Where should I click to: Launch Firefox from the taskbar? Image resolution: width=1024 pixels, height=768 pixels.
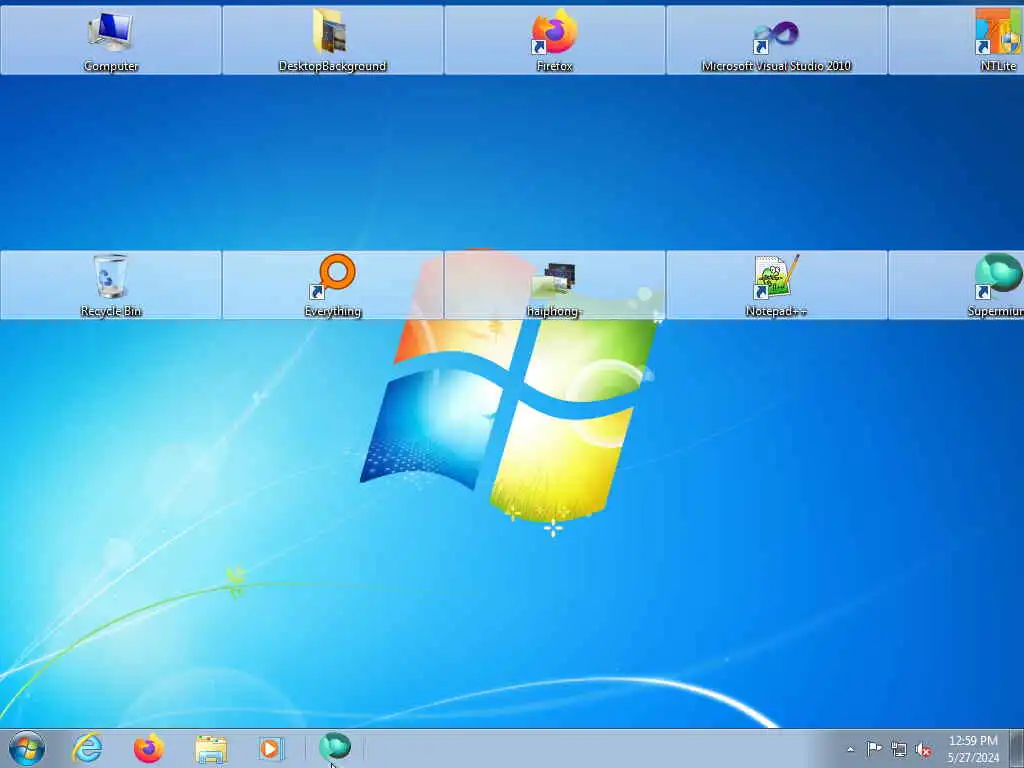click(149, 748)
